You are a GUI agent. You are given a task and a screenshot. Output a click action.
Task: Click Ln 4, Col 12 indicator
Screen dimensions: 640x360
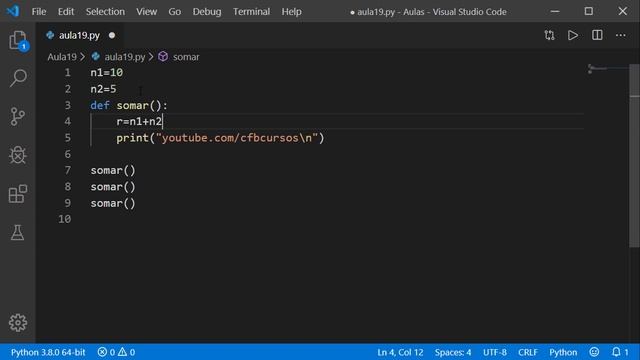[x=400, y=352]
